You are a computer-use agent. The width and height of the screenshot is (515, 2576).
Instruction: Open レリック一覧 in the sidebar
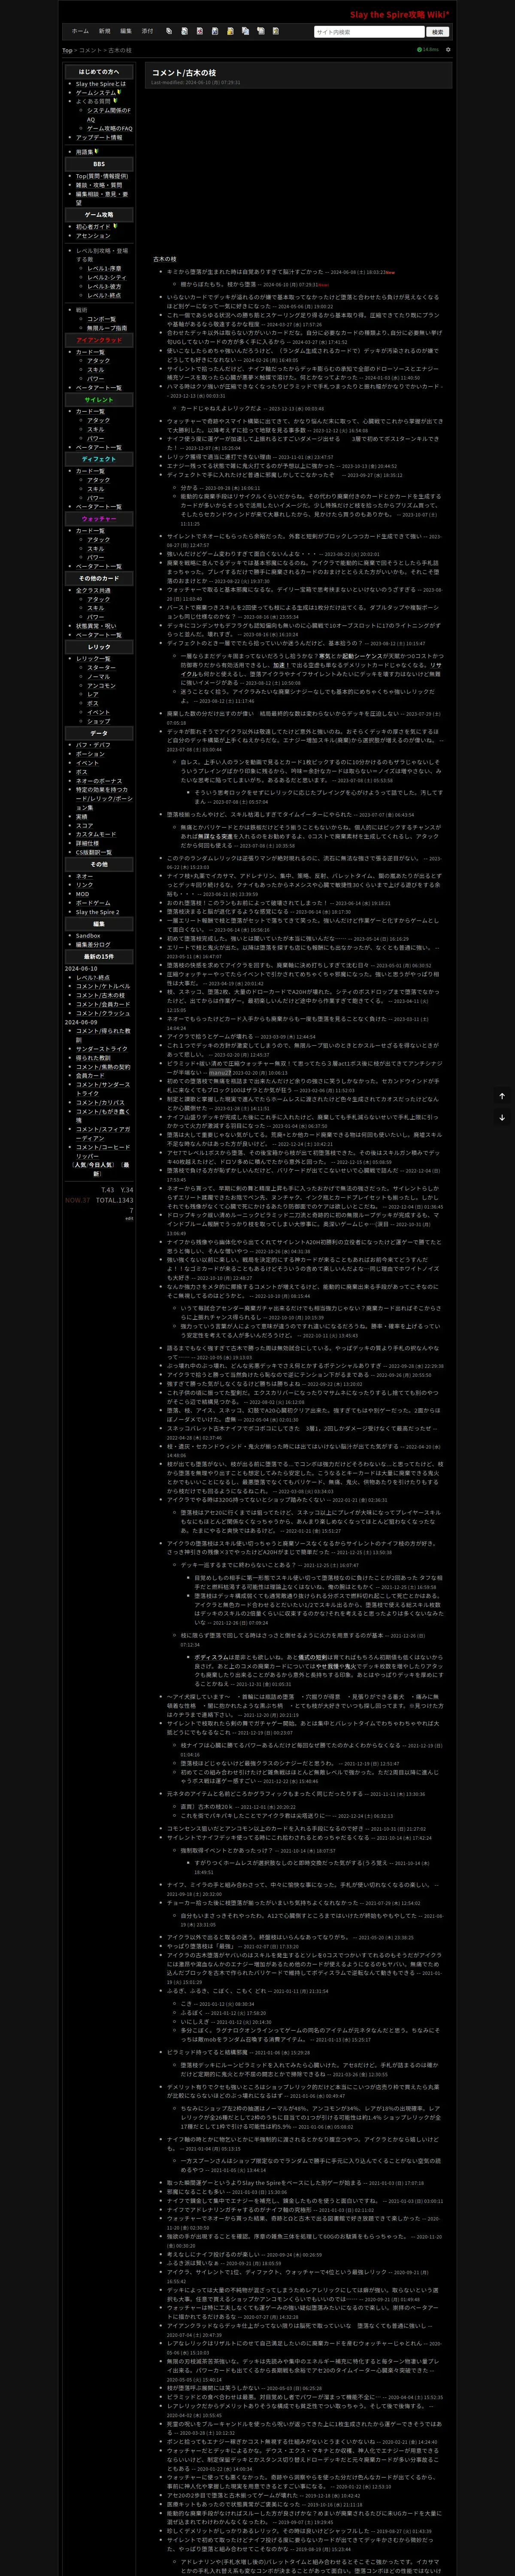point(93,659)
